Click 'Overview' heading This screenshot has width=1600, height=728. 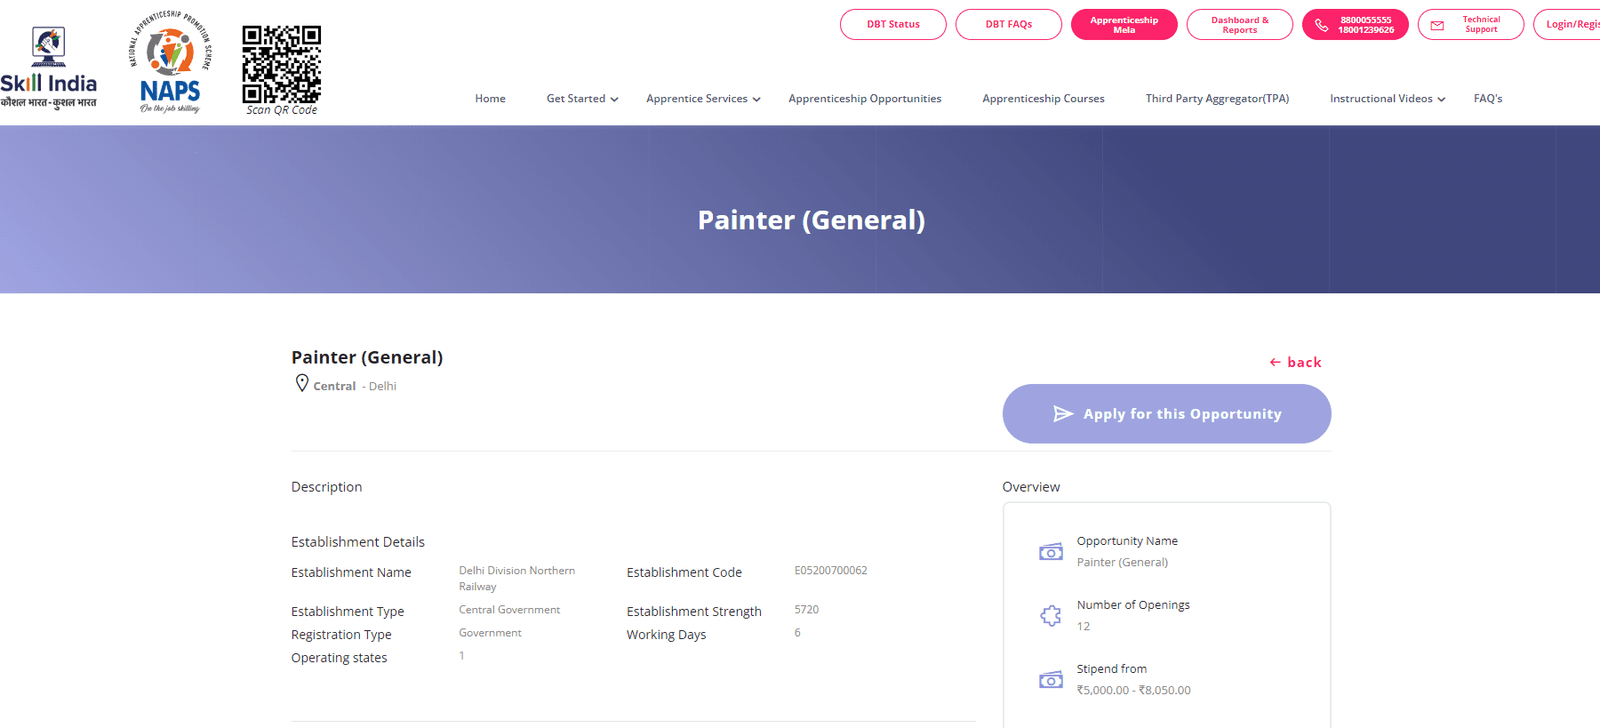1031,487
